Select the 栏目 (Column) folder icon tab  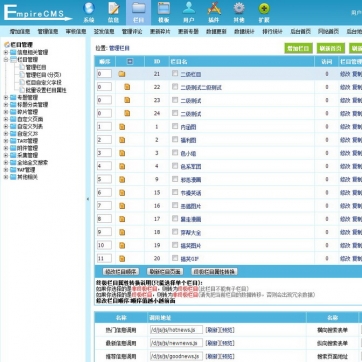coord(139,12)
